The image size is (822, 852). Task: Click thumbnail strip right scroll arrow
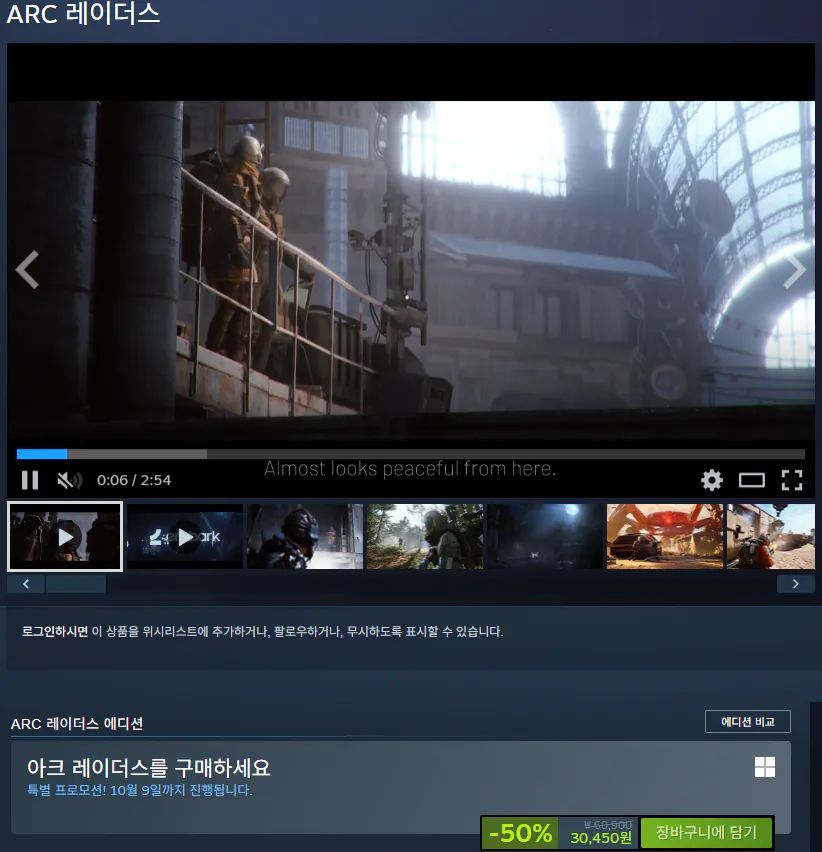[x=795, y=584]
